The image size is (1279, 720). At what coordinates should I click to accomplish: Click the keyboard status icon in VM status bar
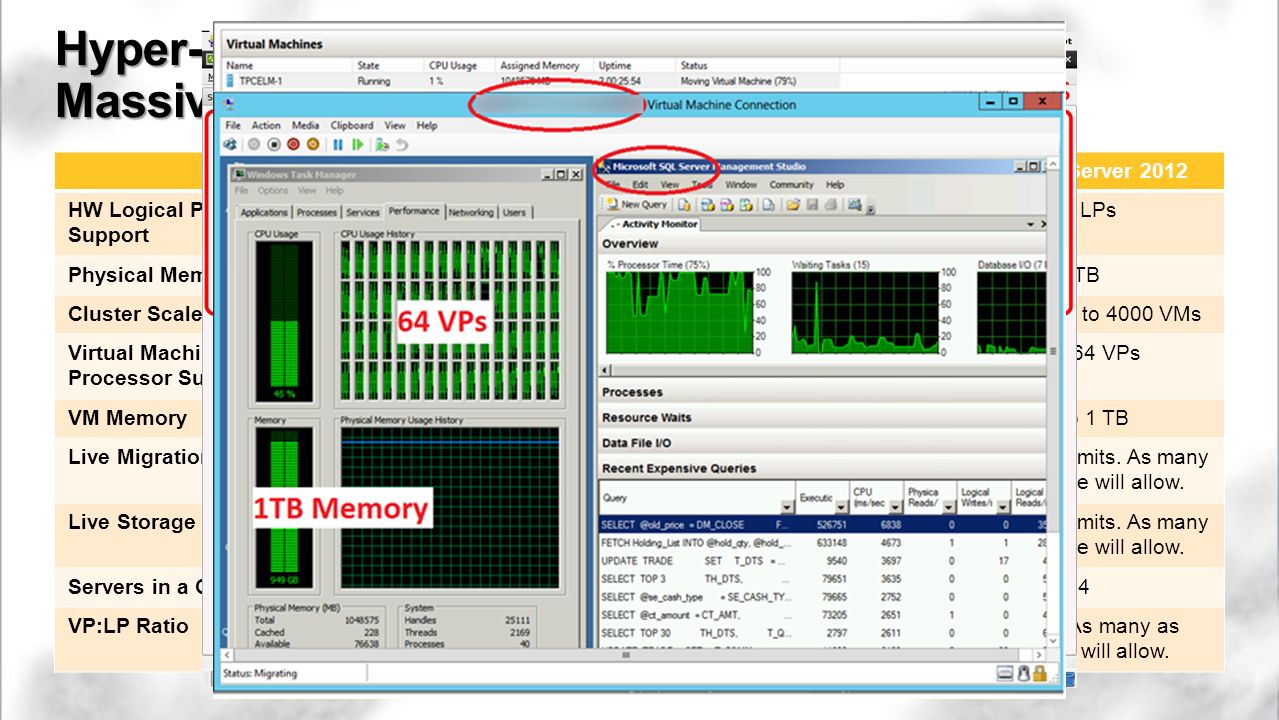(x=1005, y=674)
